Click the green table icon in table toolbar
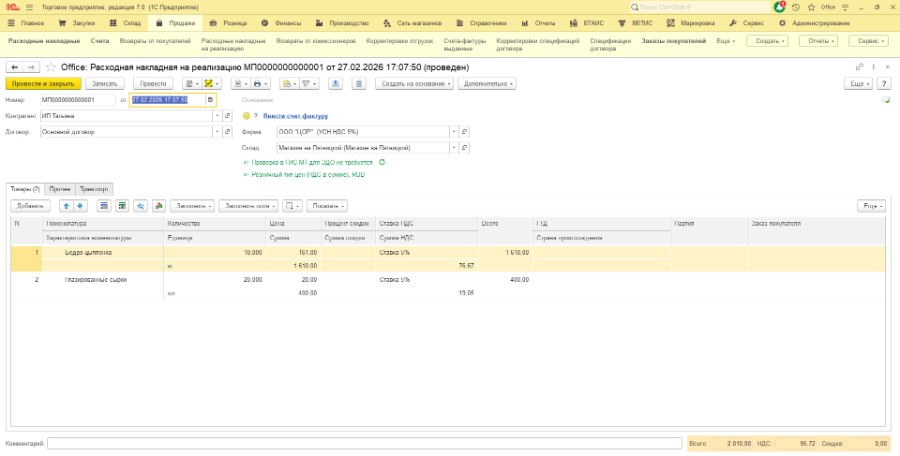 [122, 206]
